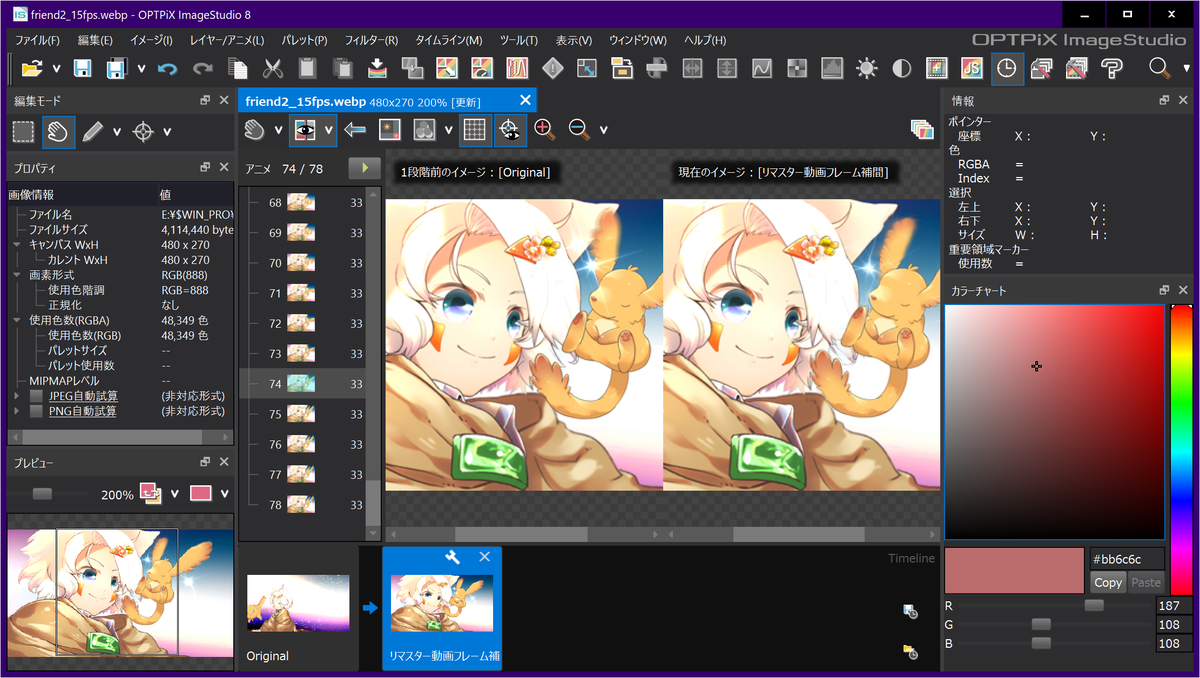Select the Original timeline thumbnail
The height and width of the screenshot is (678, 1200).
click(x=298, y=603)
